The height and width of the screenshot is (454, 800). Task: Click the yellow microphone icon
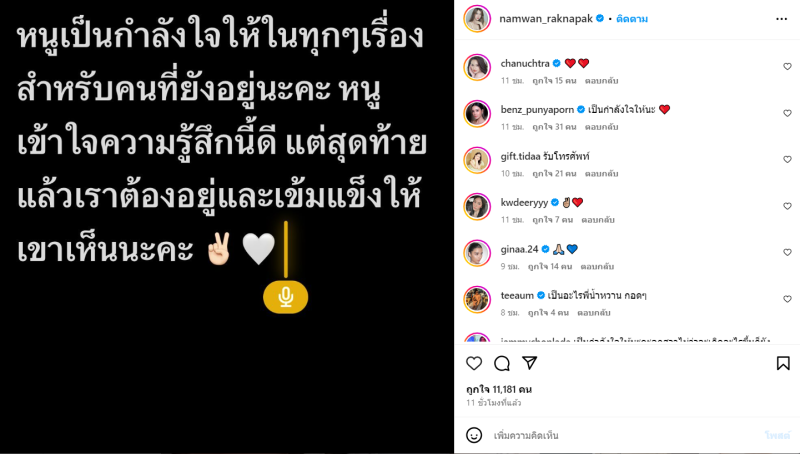click(286, 297)
